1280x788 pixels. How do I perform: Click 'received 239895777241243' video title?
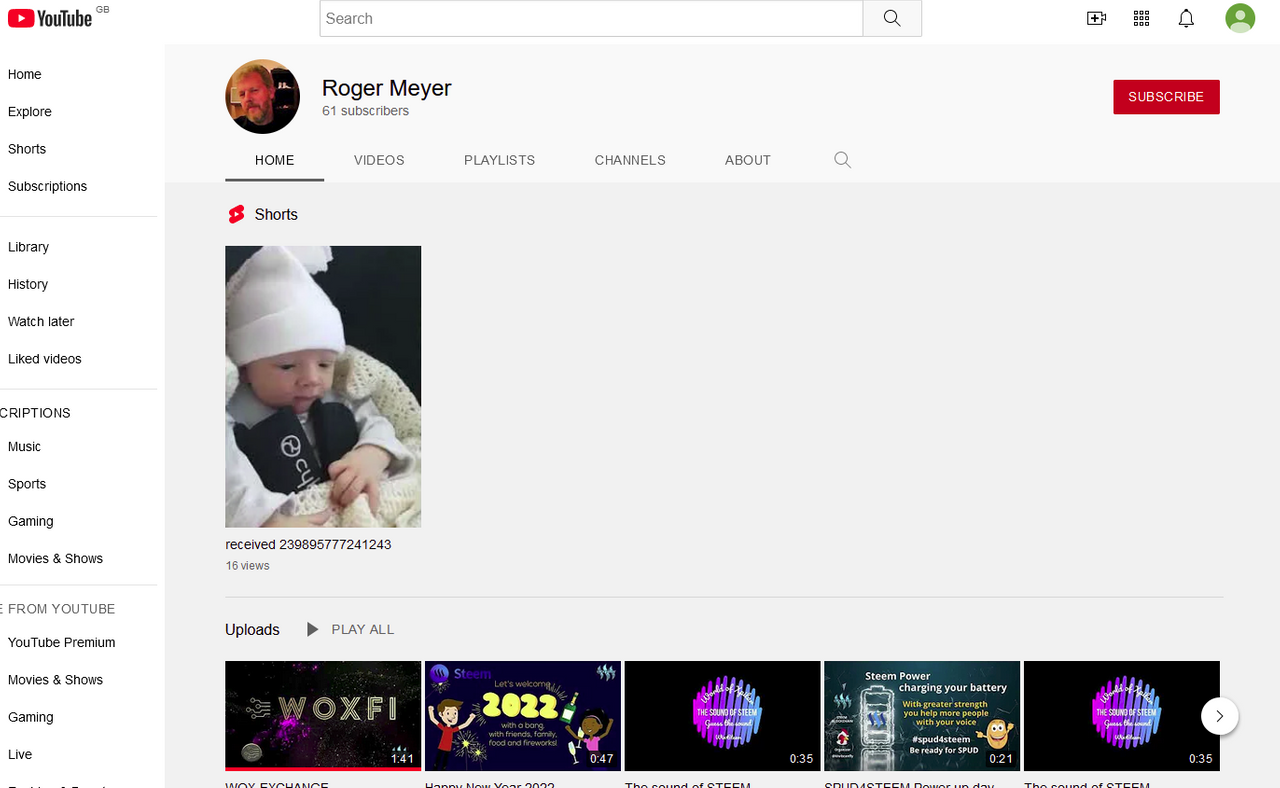[x=308, y=545]
